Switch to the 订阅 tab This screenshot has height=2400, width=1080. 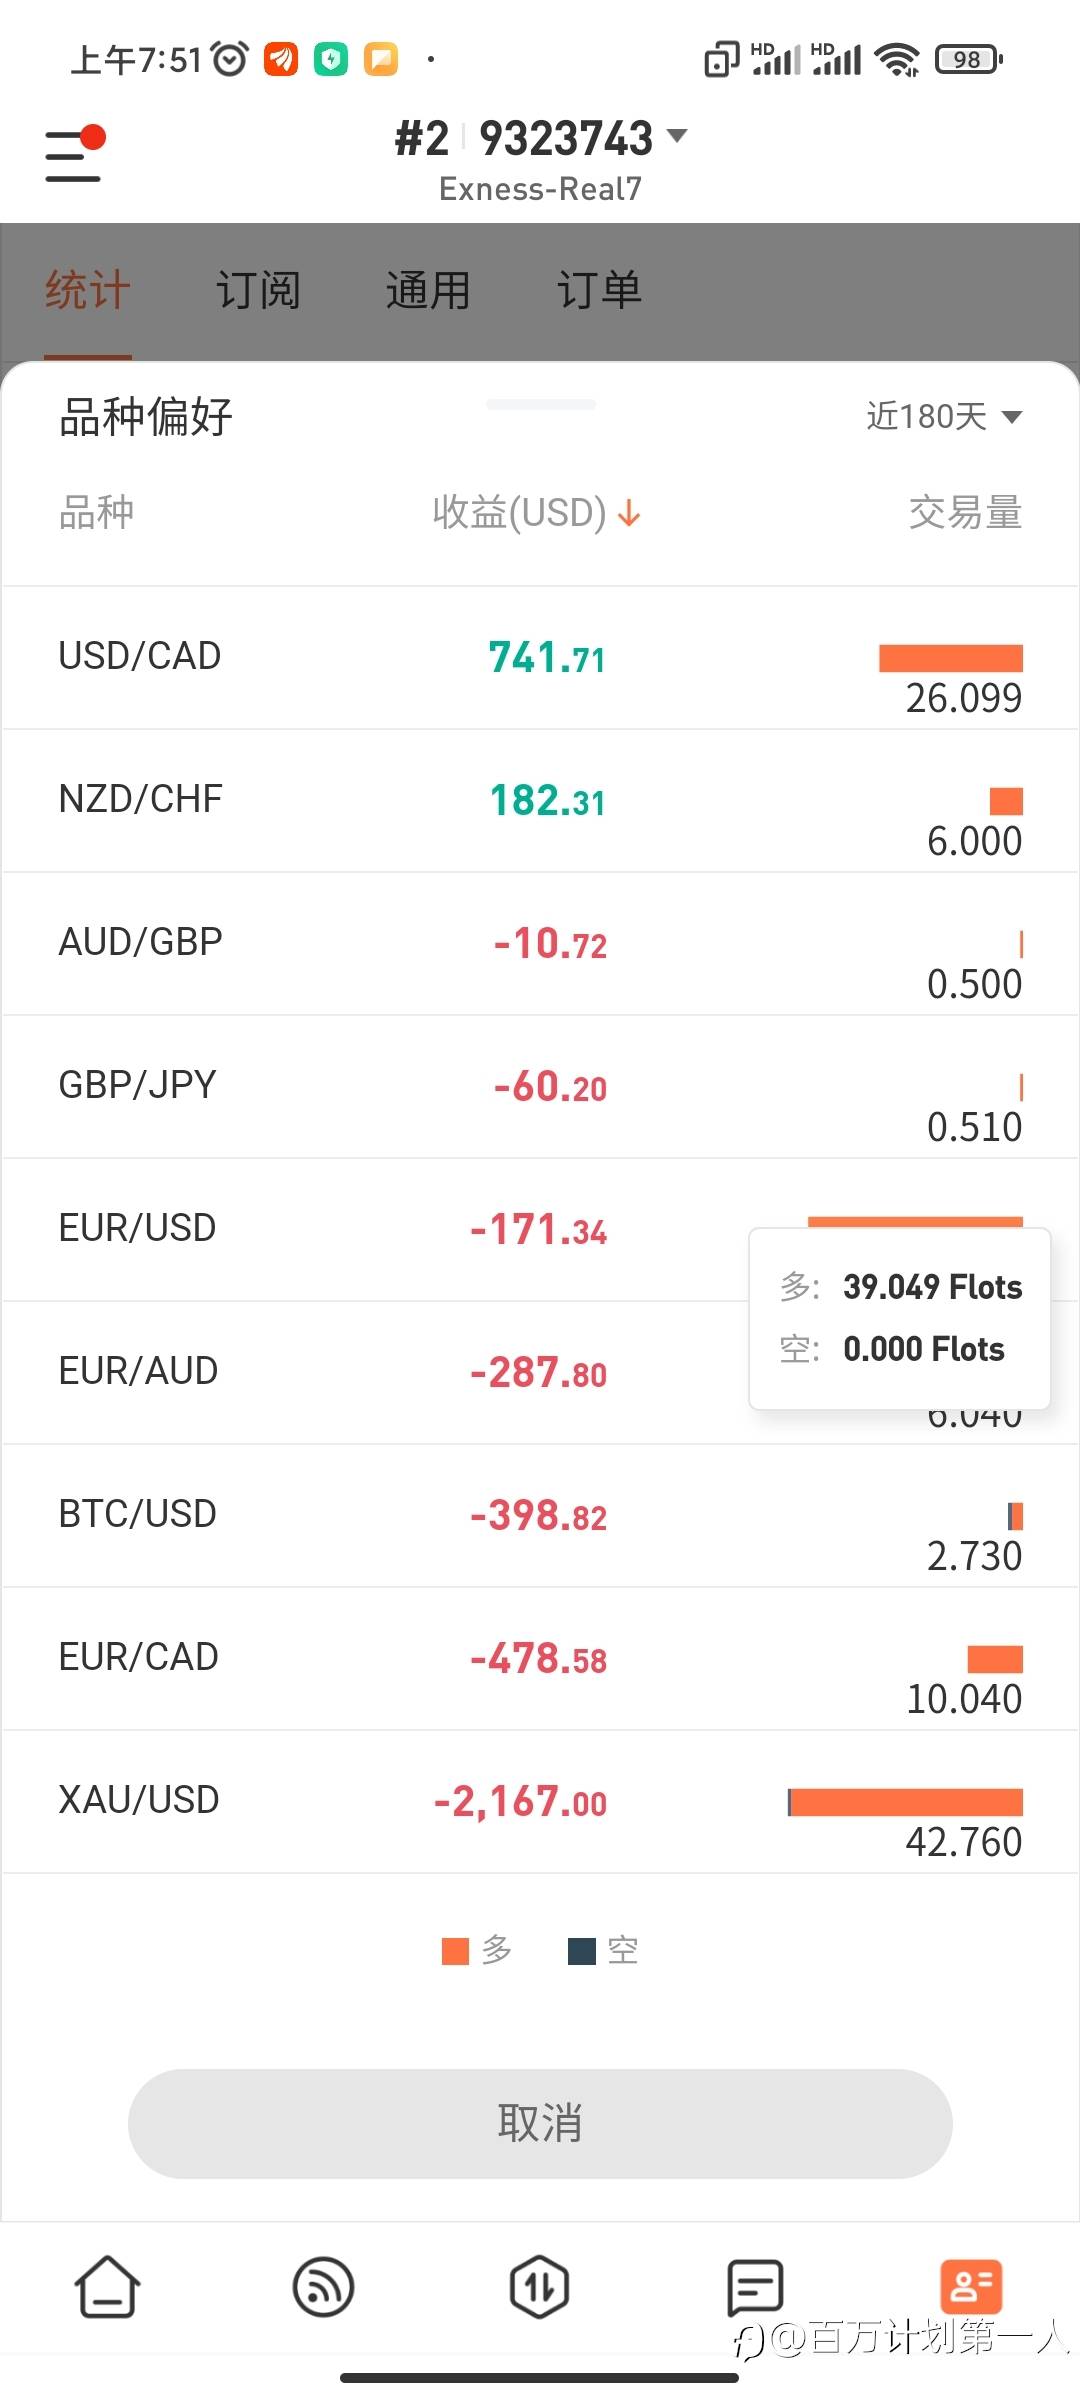258,290
